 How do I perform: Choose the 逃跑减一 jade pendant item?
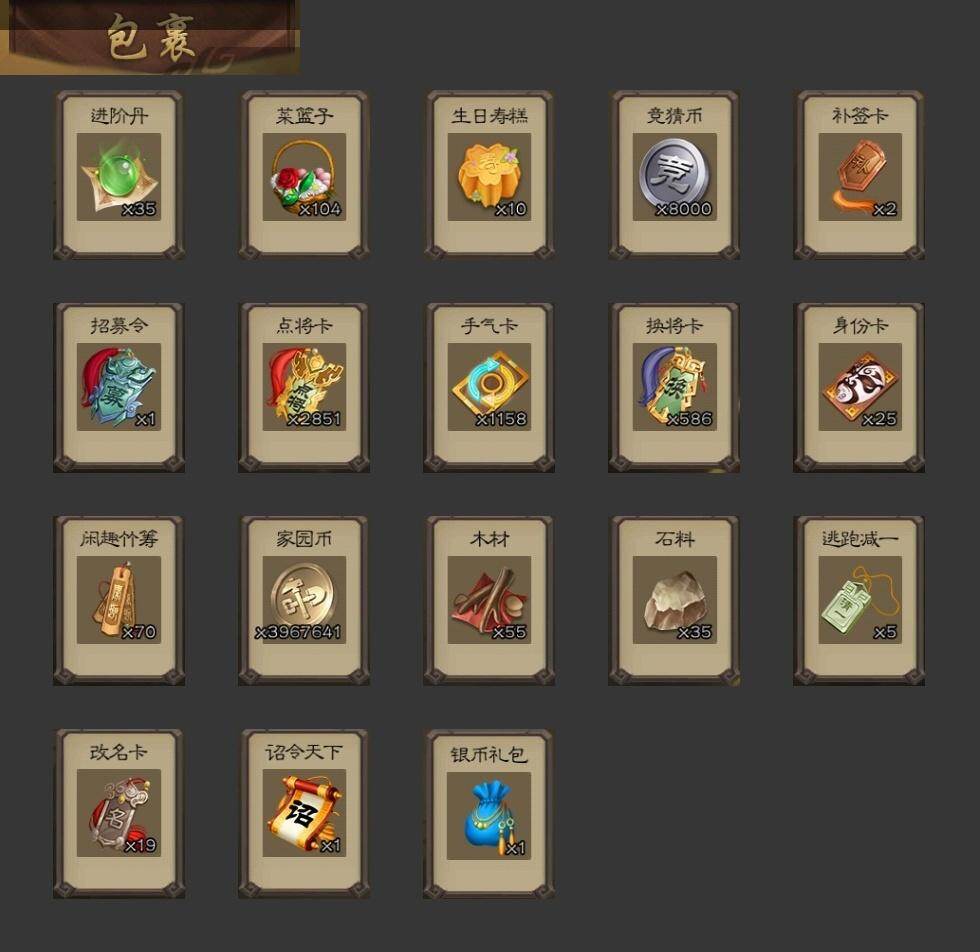pyautogui.click(x=860, y=600)
